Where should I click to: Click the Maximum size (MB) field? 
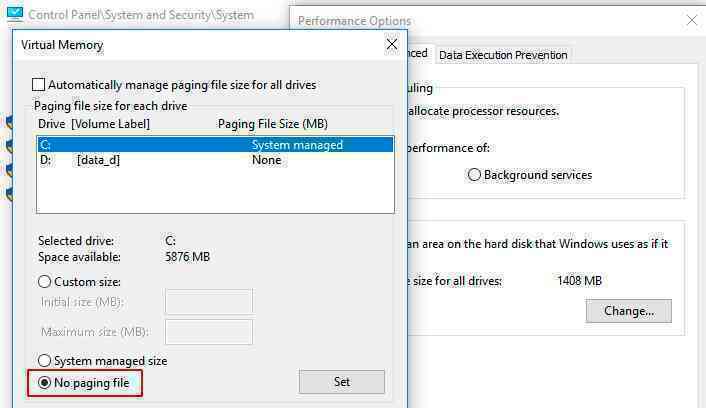coord(209,332)
